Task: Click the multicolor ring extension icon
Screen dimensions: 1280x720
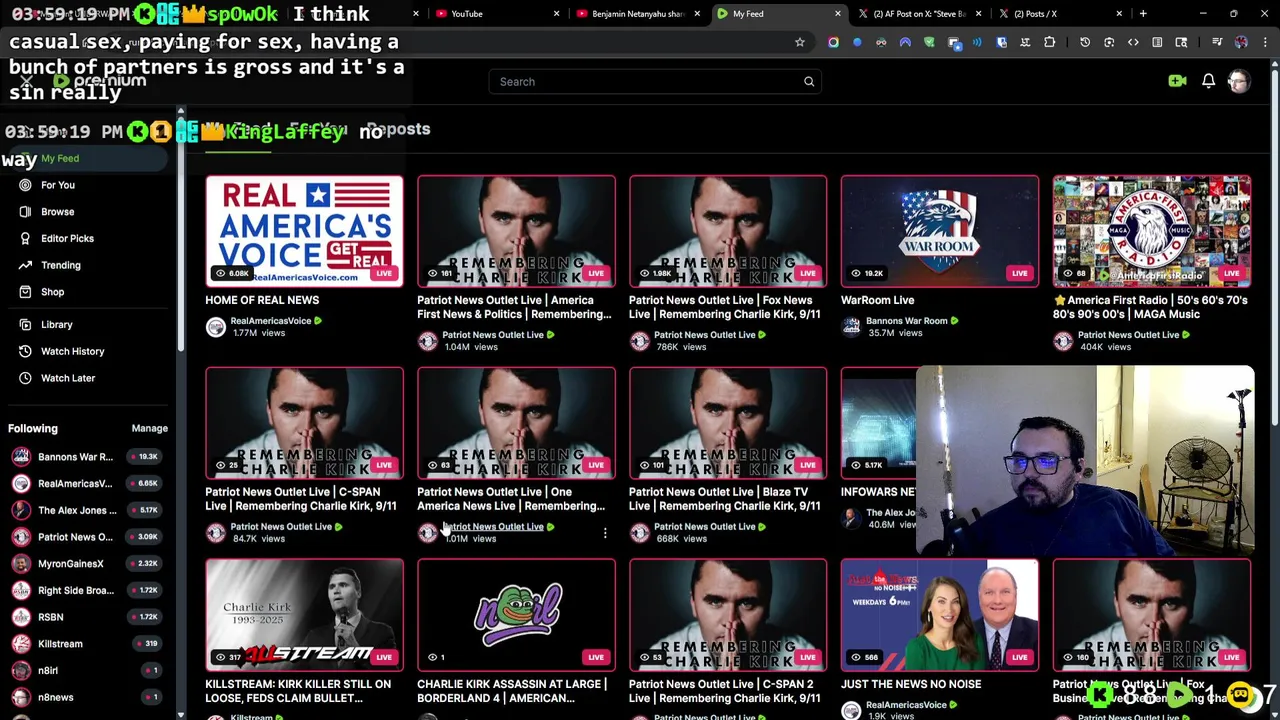Action: click(833, 42)
